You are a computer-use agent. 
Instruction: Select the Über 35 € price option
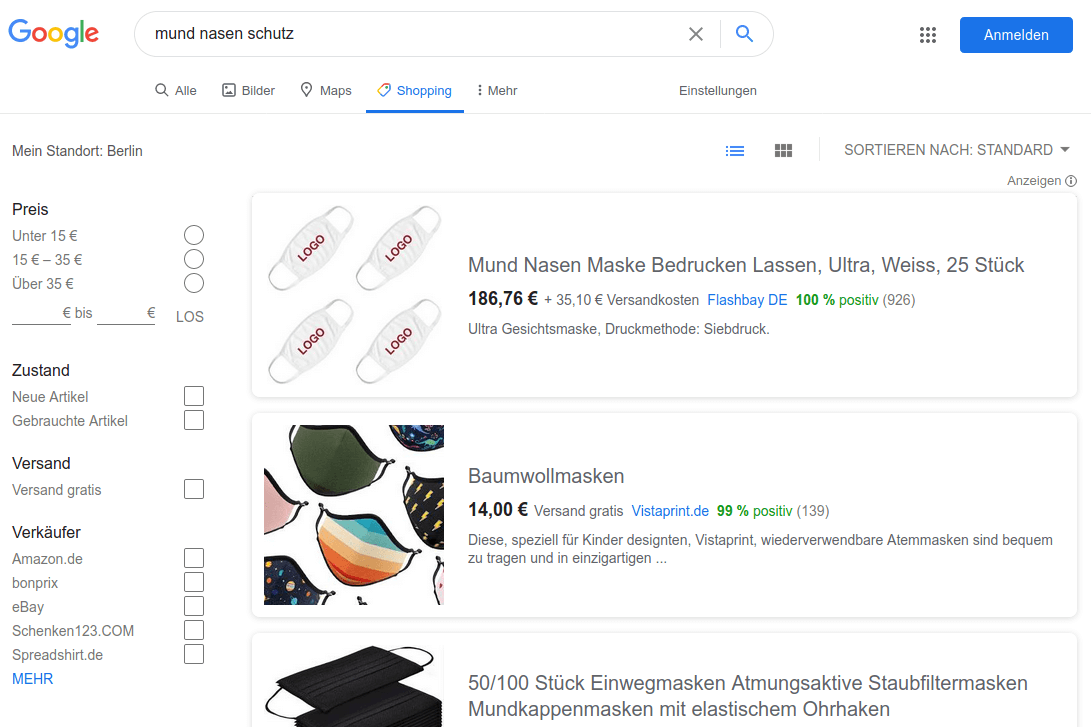(x=194, y=283)
